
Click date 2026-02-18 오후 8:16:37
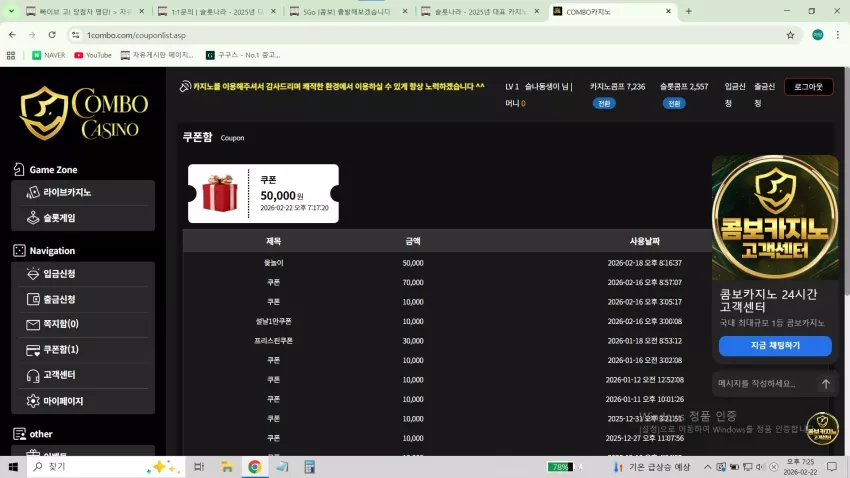coord(645,263)
